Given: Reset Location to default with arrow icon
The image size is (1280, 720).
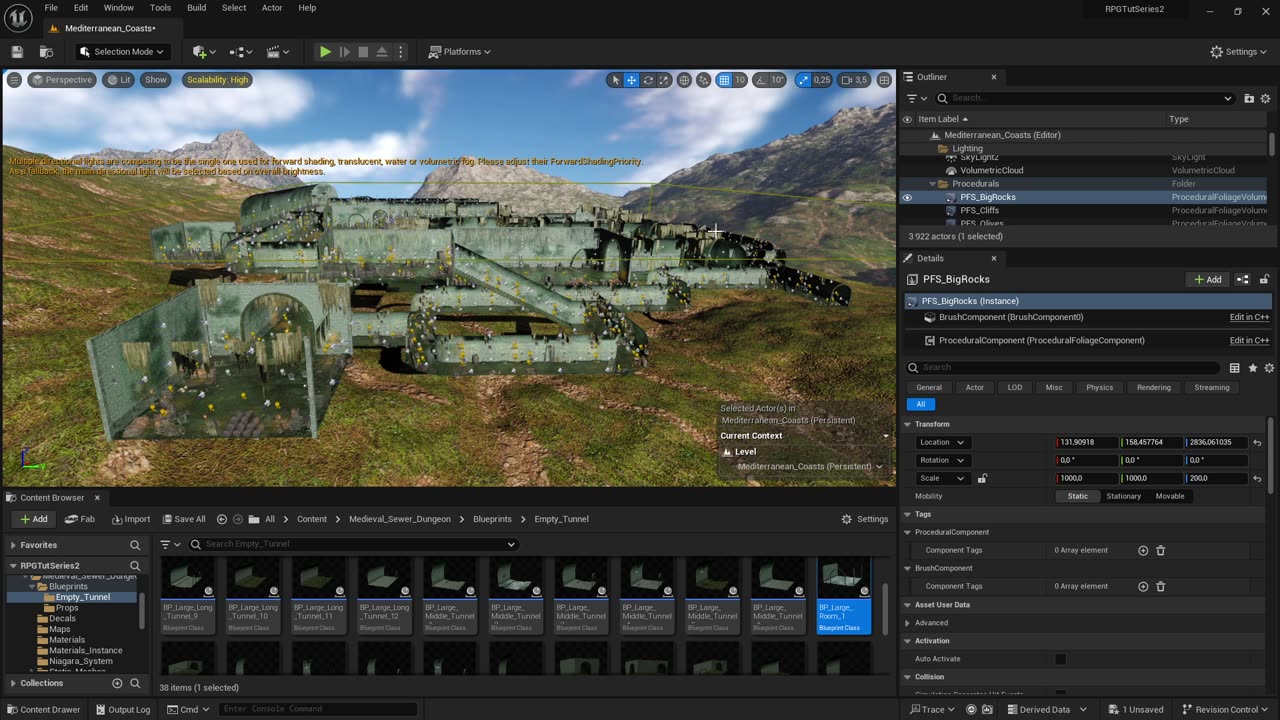Looking at the screenshot, I should [1257, 443].
